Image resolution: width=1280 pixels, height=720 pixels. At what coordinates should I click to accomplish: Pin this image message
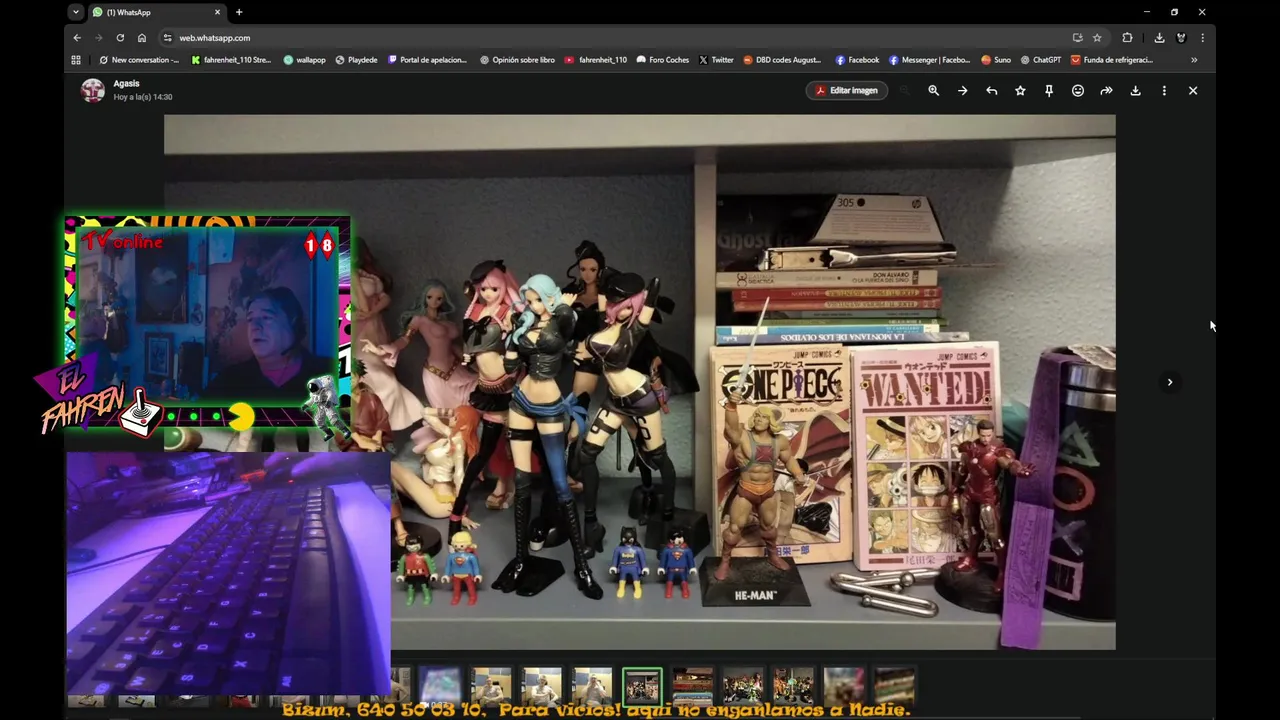1049,90
